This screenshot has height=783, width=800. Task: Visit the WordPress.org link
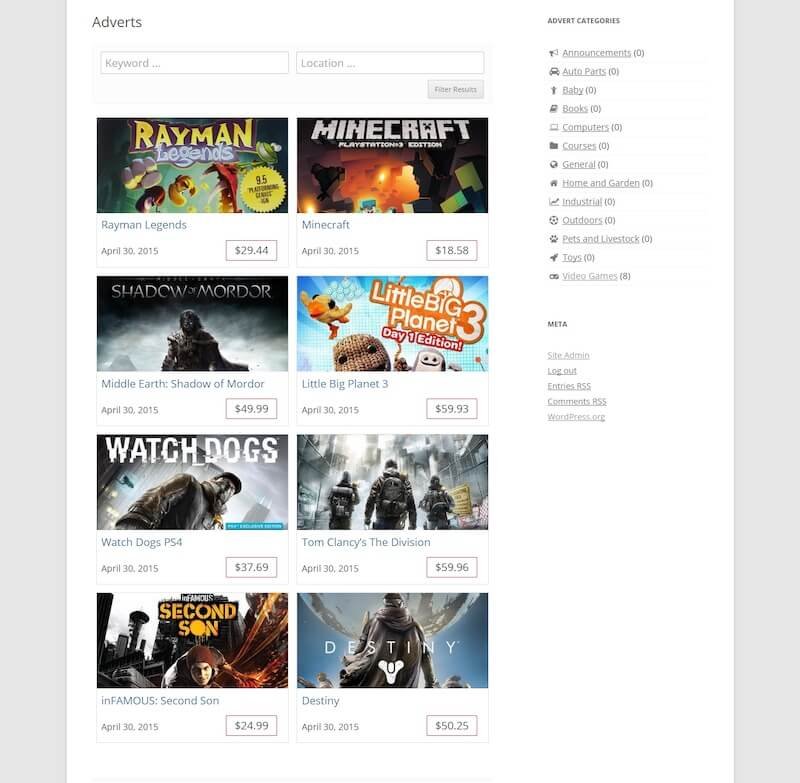(x=576, y=417)
